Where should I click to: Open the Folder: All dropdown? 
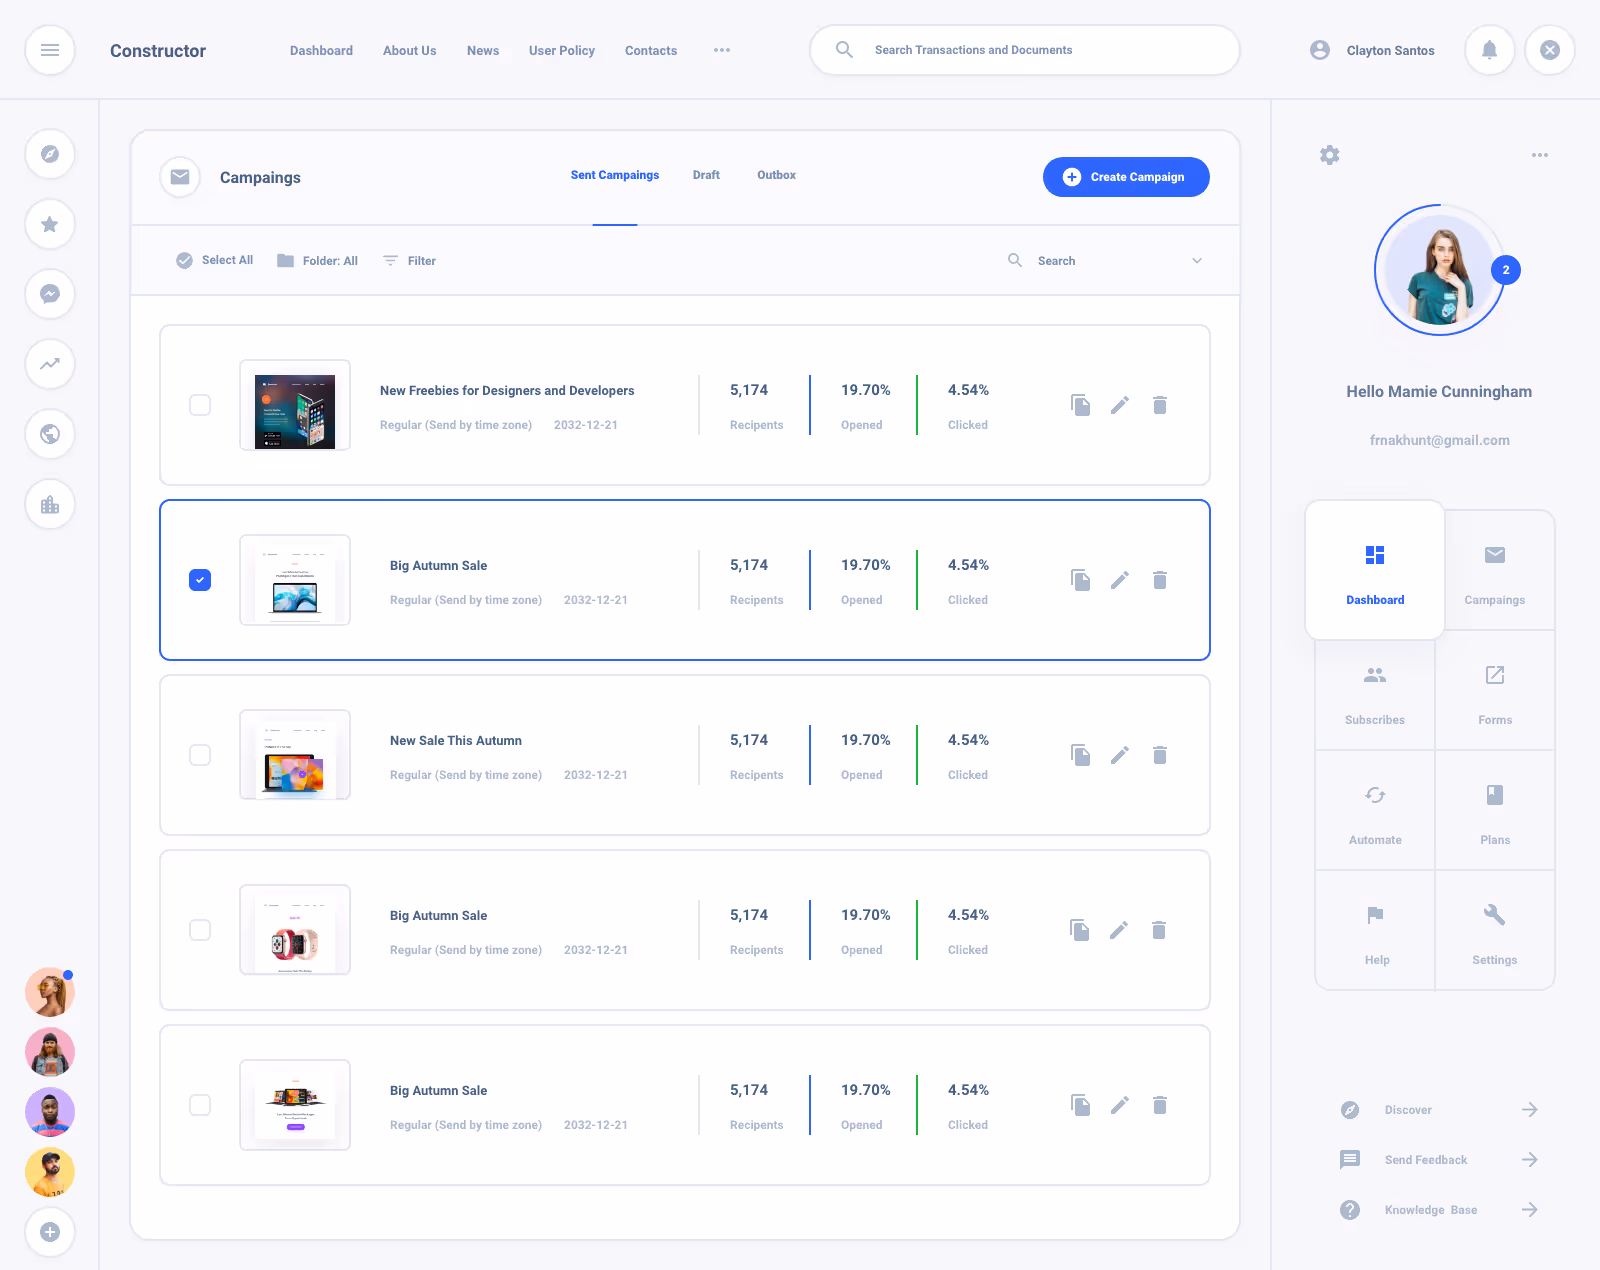(x=317, y=260)
